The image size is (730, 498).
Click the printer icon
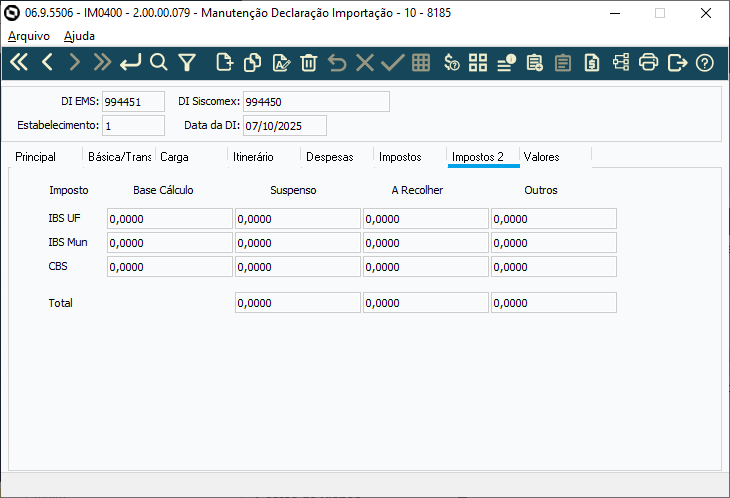[x=648, y=62]
